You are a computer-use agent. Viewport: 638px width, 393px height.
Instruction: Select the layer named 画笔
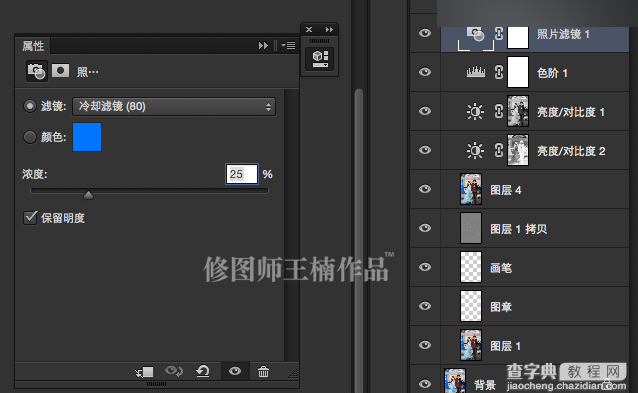click(x=501, y=268)
